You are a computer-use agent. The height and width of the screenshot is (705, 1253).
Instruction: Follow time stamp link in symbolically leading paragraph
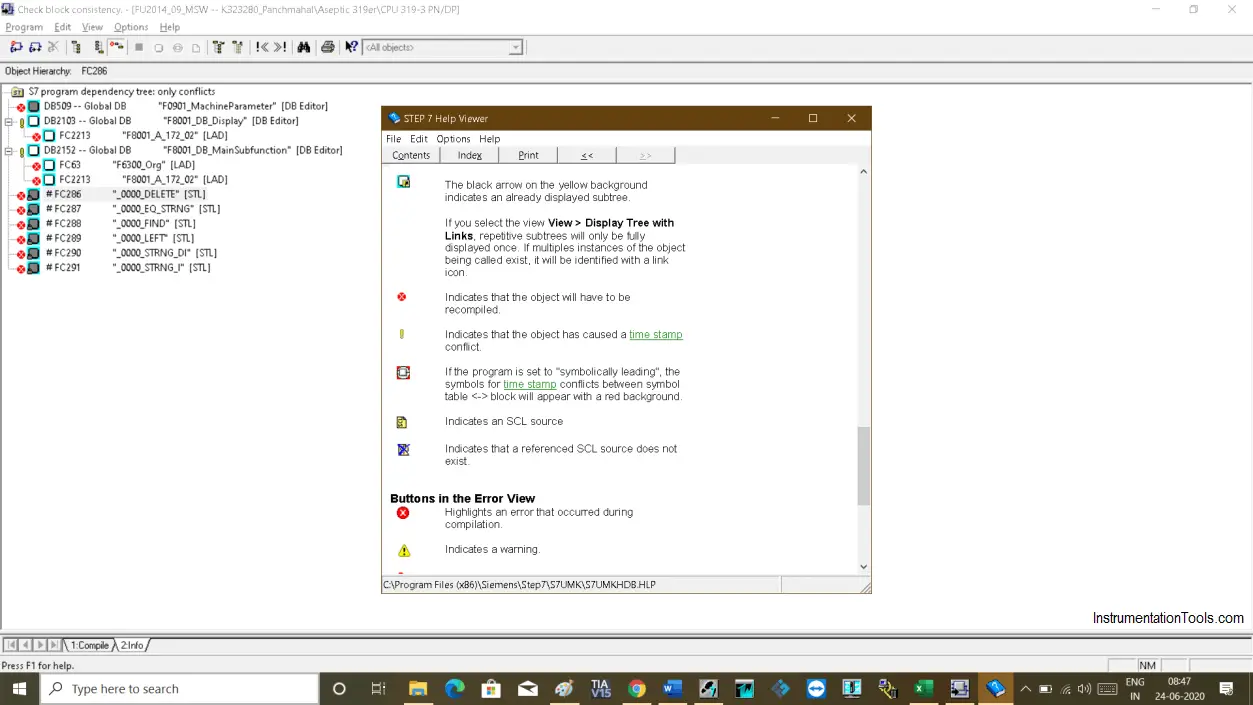[x=530, y=384]
